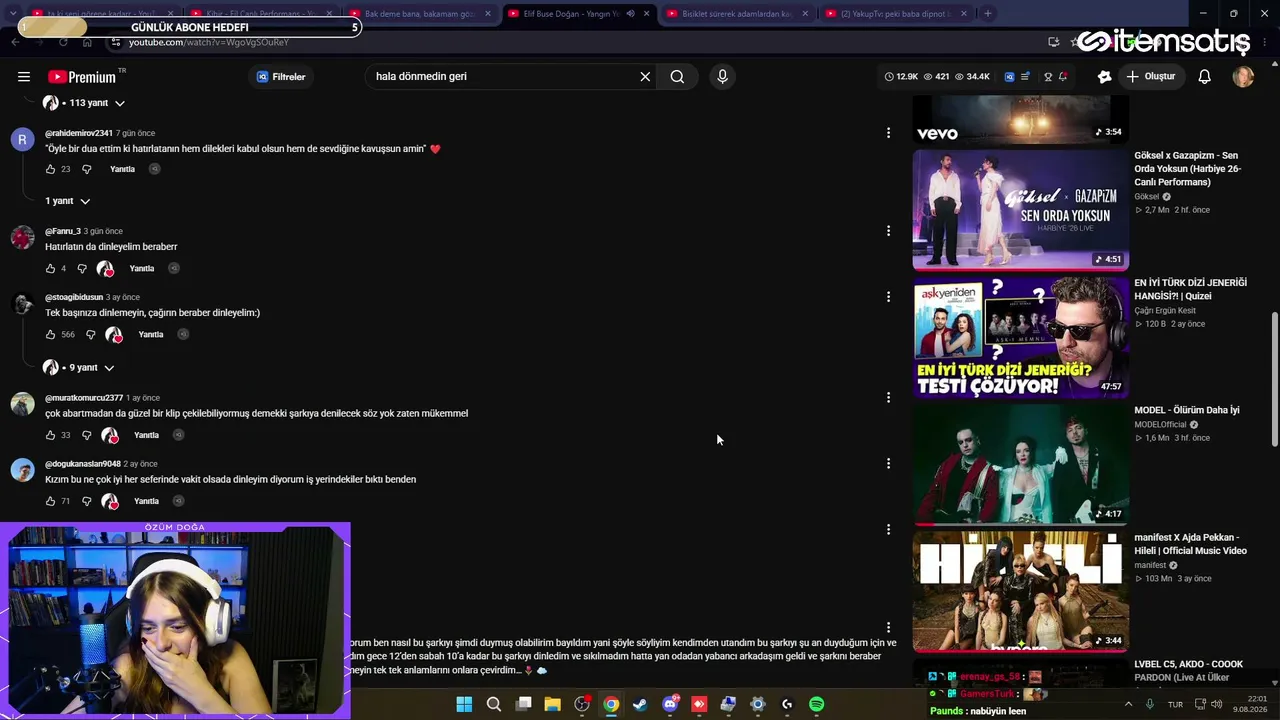Mute the playing Yangın tab audio
The width and height of the screenshot is (1280, 720).
[x=630, y=14]
